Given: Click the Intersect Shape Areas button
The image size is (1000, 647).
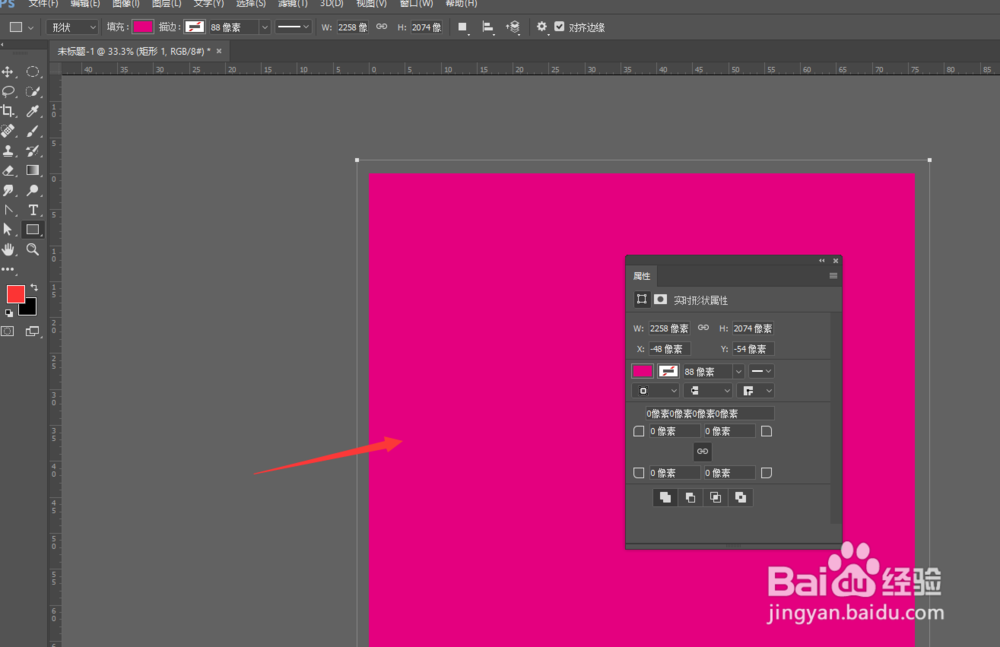Looking at the screenshot, I should (716, 498).
